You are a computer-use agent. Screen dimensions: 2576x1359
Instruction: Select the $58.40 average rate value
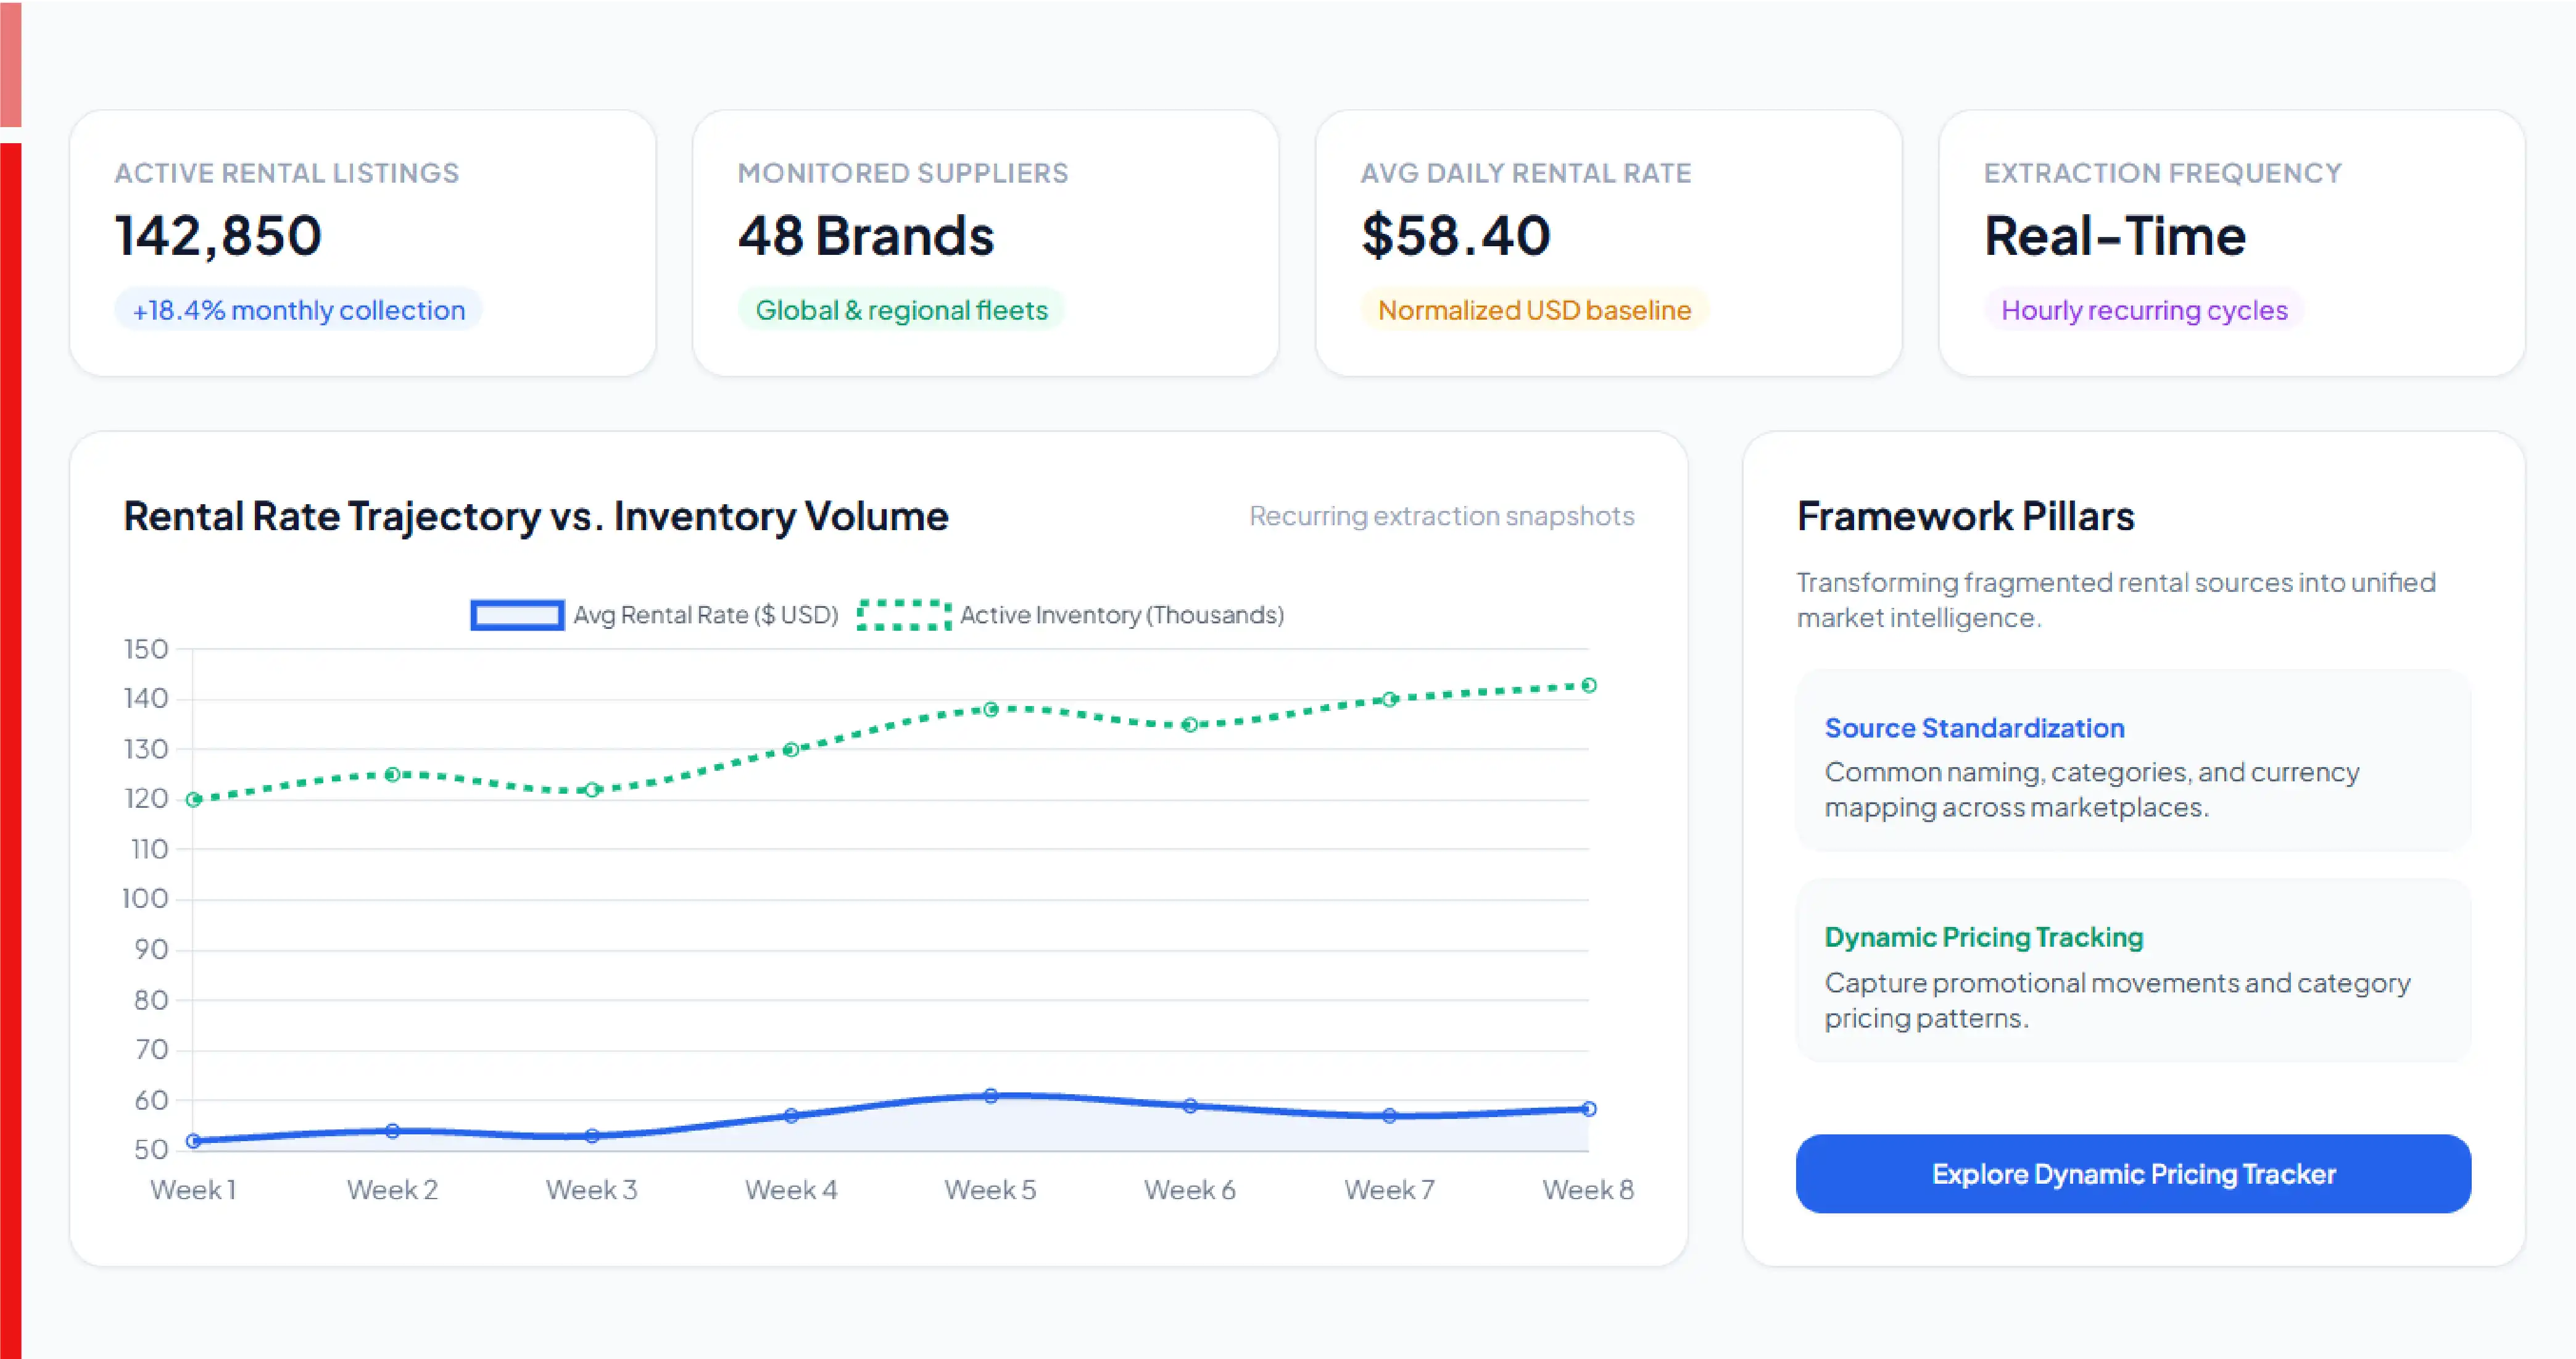1455,236
